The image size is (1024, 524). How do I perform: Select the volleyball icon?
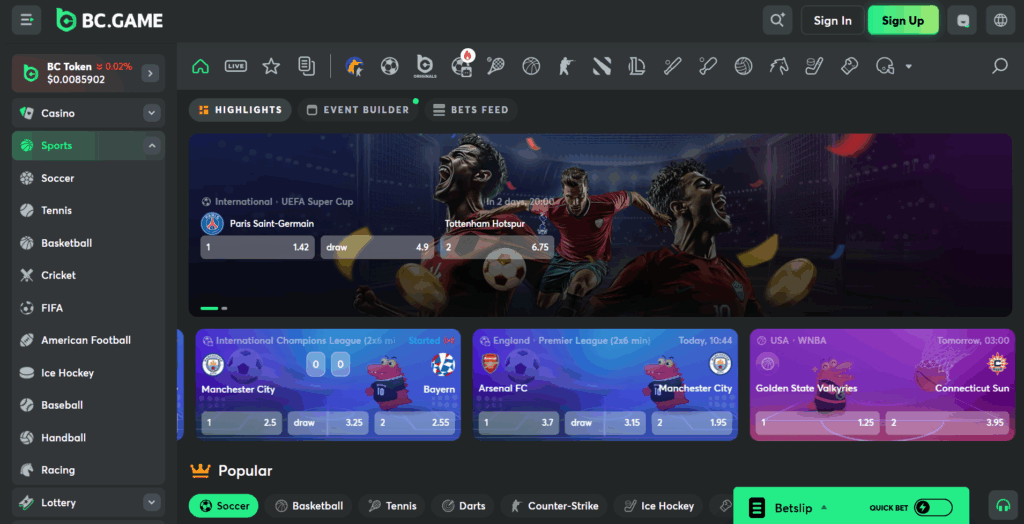point(743,66)
